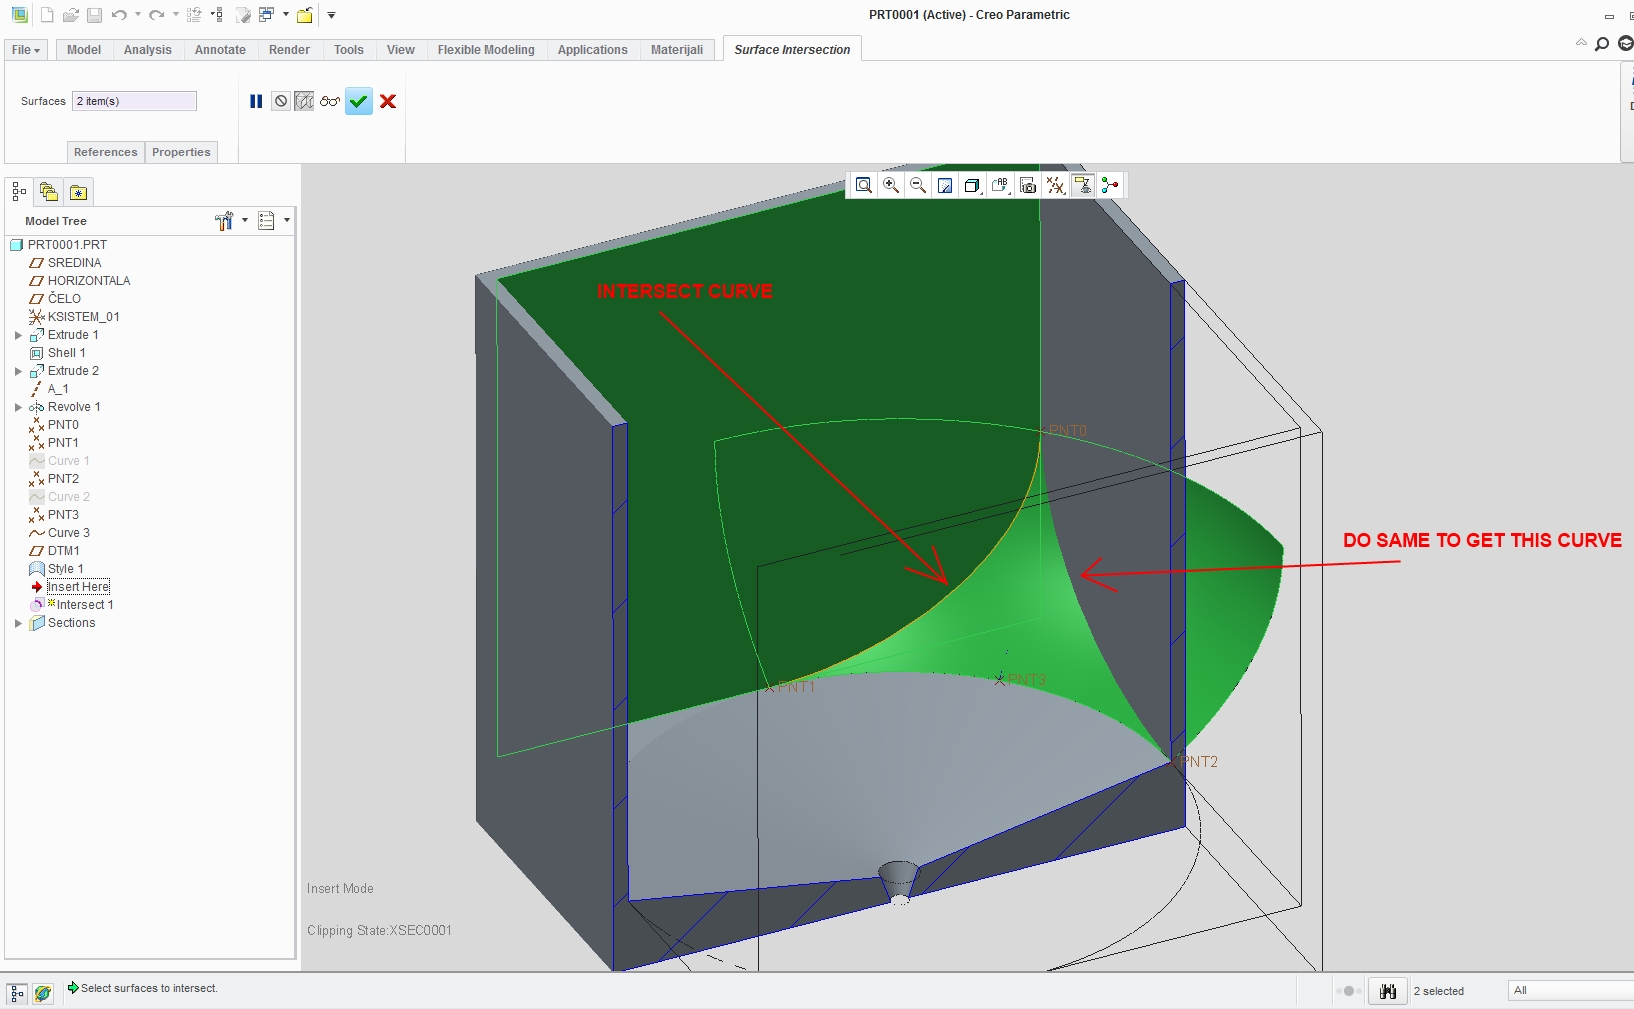
Task: Open Datum Display Filters icon
Action: pyautogui.click(x=1055, y=185)
